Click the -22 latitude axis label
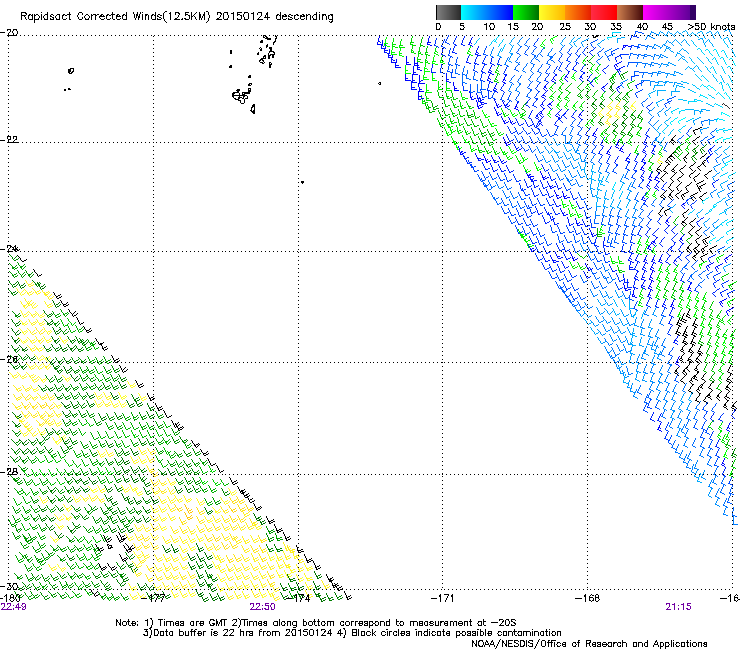This screenshot has width=740, height=650. 9,140
